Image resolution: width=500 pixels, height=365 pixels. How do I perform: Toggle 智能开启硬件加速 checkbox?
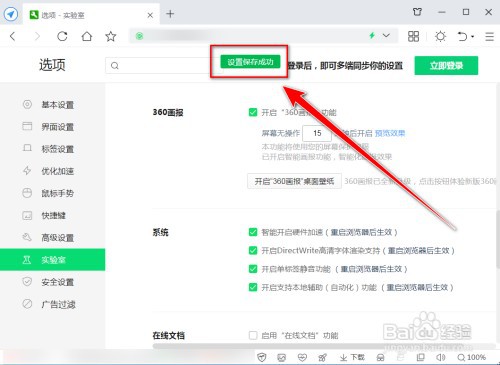click(x=253, y=232)
